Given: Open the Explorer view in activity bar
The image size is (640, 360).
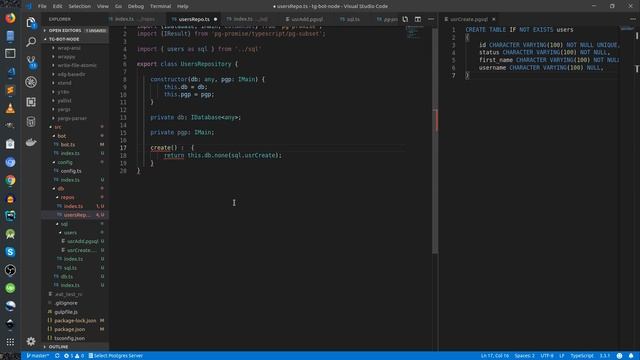Looking at the screenshot, I should pos(31,22).
